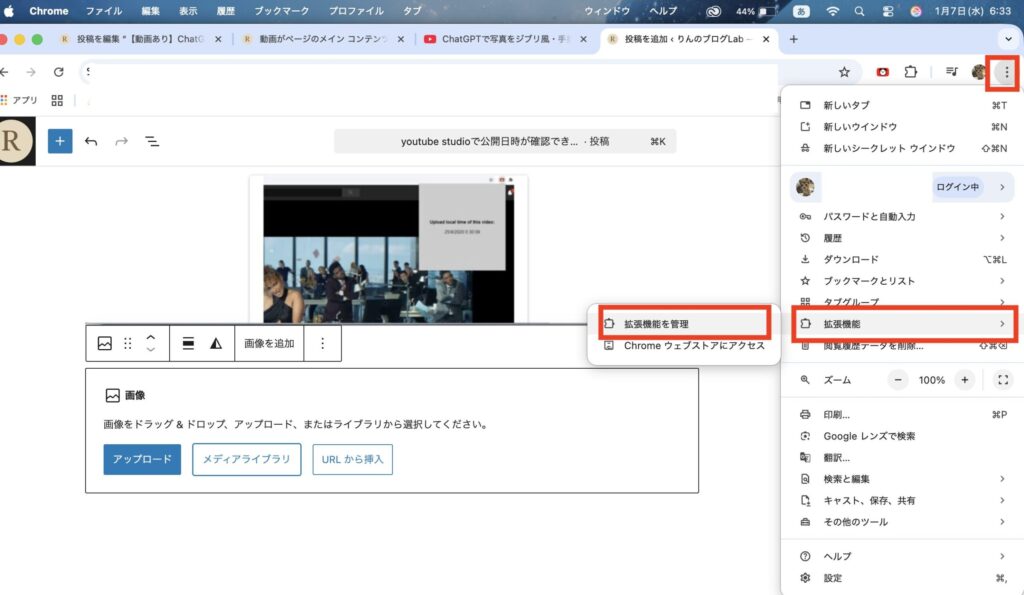Open the document overview list icon
The image size is (1024, 595).
(152, 142)
